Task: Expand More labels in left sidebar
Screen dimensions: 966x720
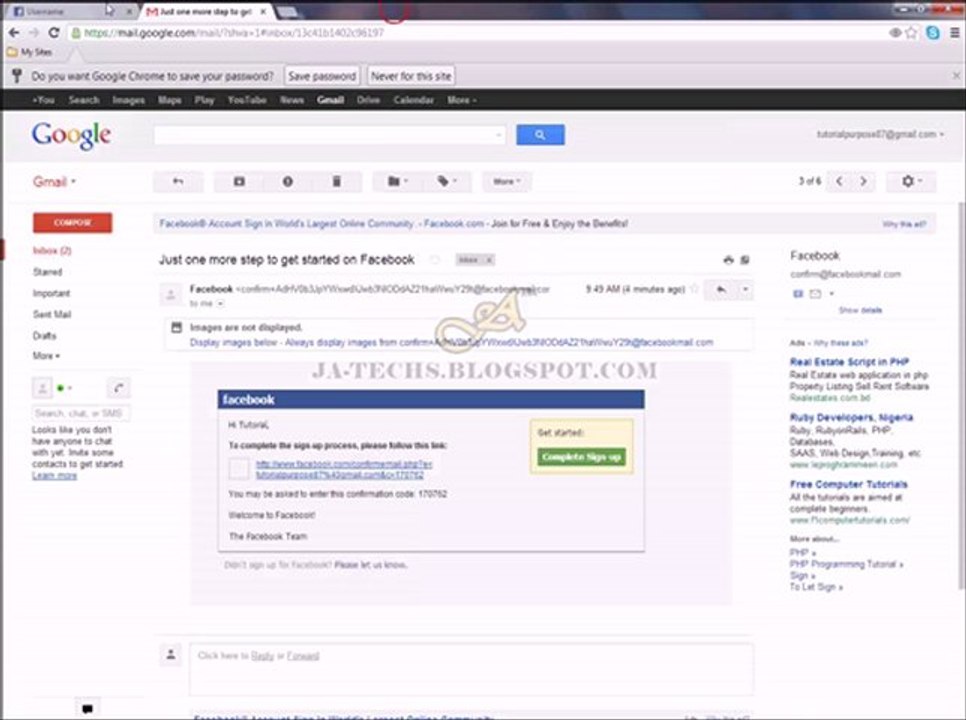Action: [x=46, y=356]
